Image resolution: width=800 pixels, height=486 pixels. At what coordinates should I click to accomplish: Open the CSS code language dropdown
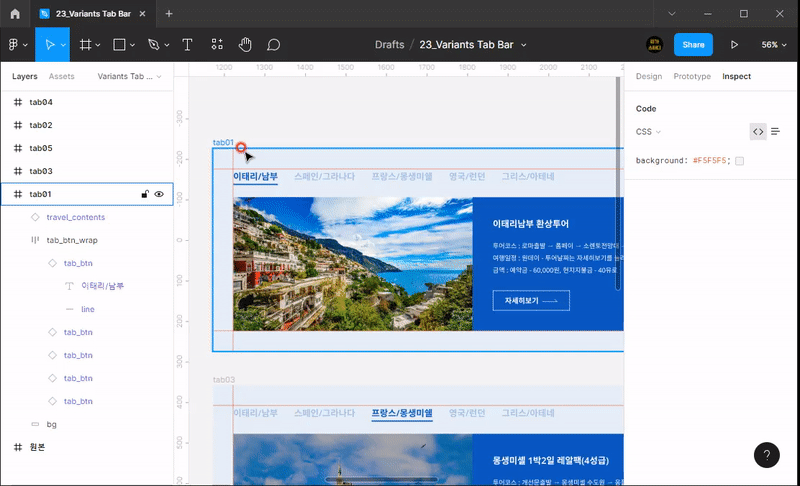[648, 132]
